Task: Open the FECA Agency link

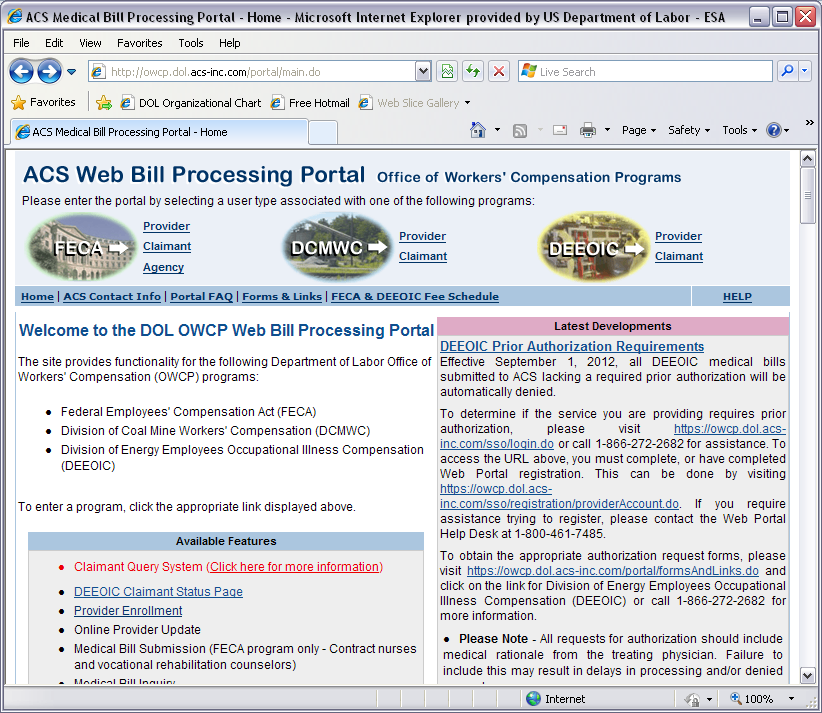Action: 163,267
